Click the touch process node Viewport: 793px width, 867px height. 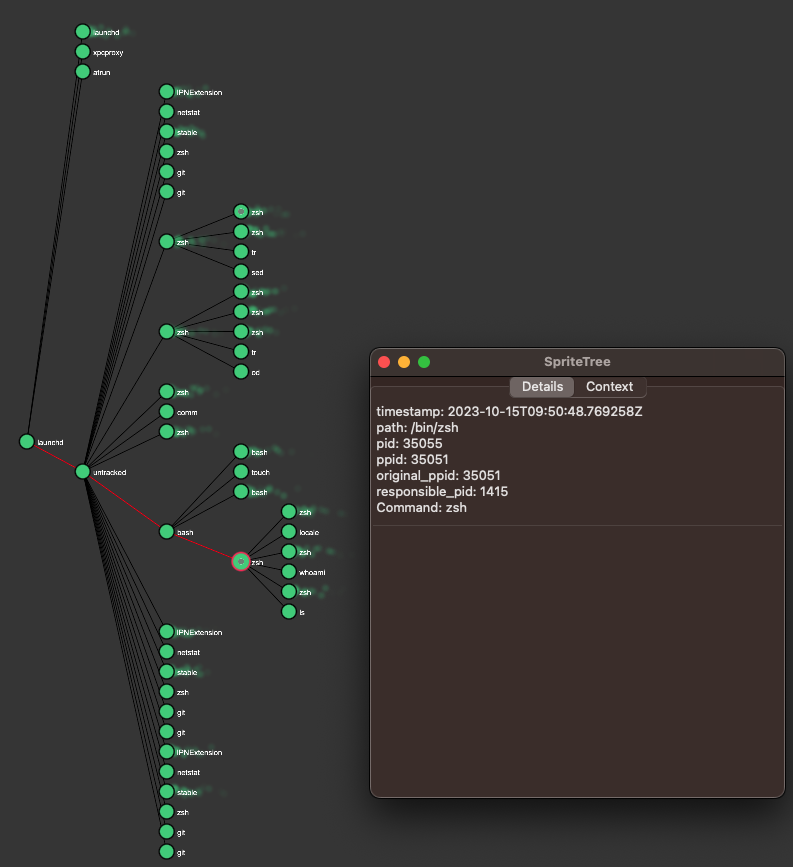241,472
